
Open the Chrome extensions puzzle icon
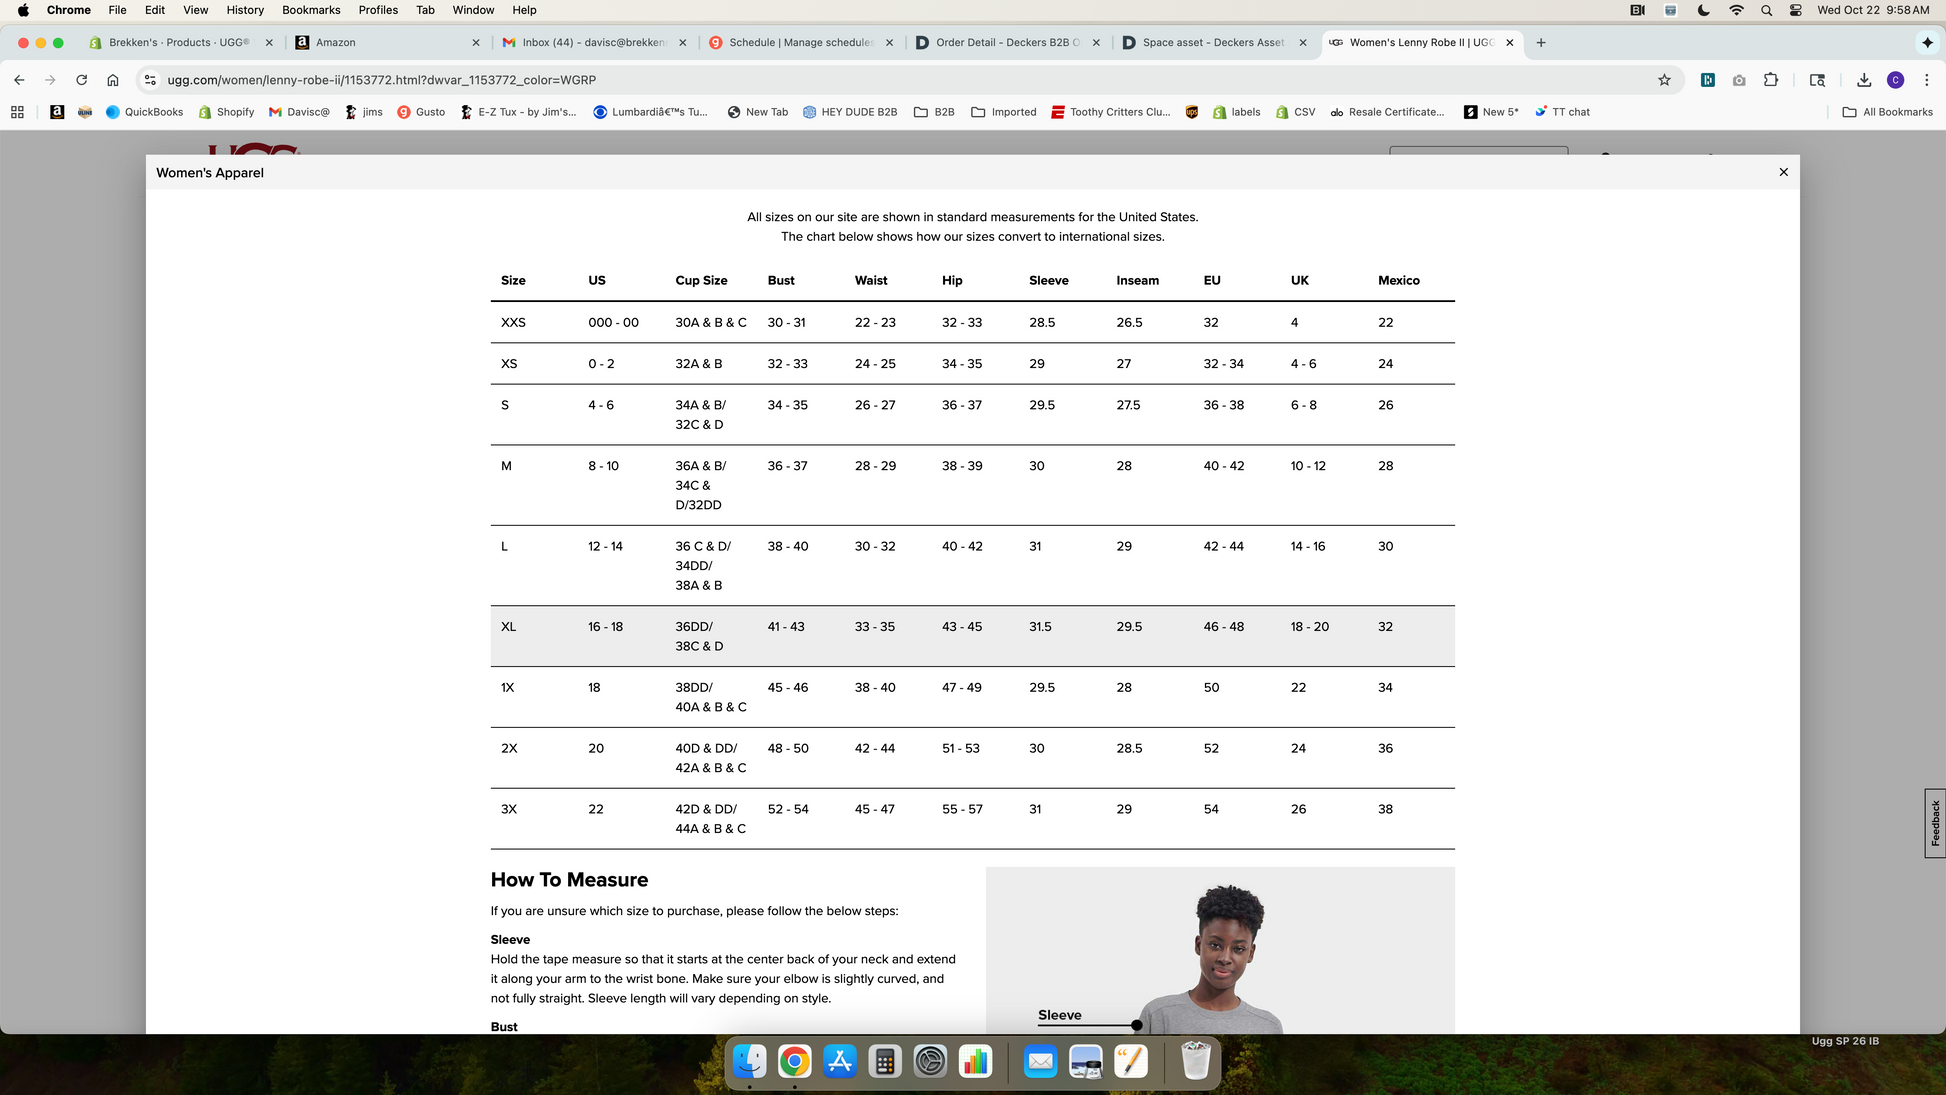(1771, 80)
